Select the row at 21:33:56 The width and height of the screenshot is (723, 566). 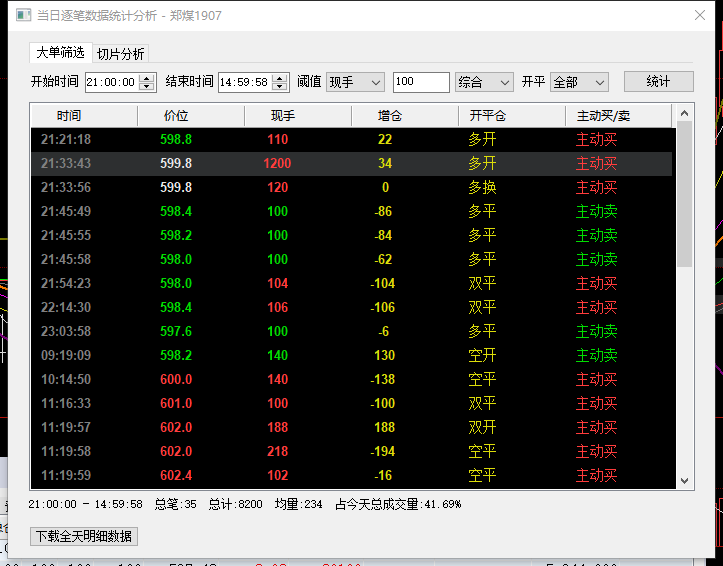coord(350,187)
